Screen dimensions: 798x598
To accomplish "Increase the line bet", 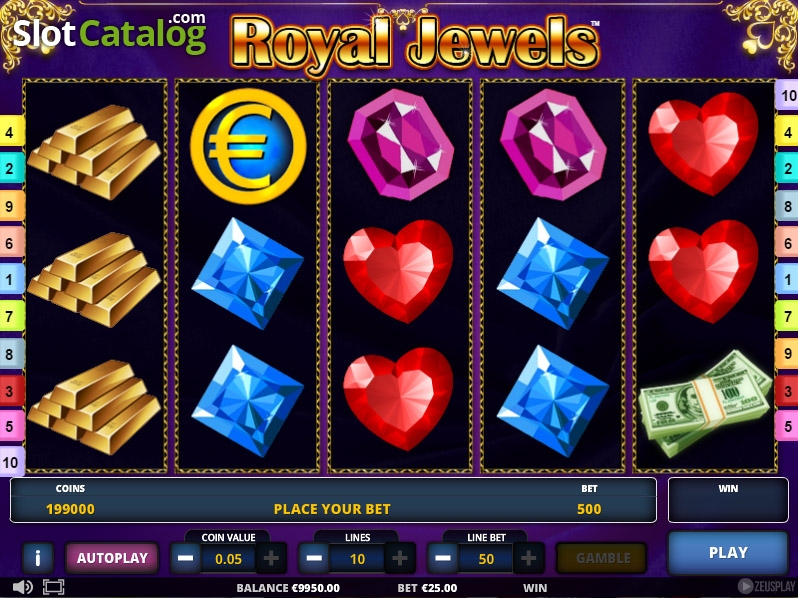I will [x=528, y=558].
